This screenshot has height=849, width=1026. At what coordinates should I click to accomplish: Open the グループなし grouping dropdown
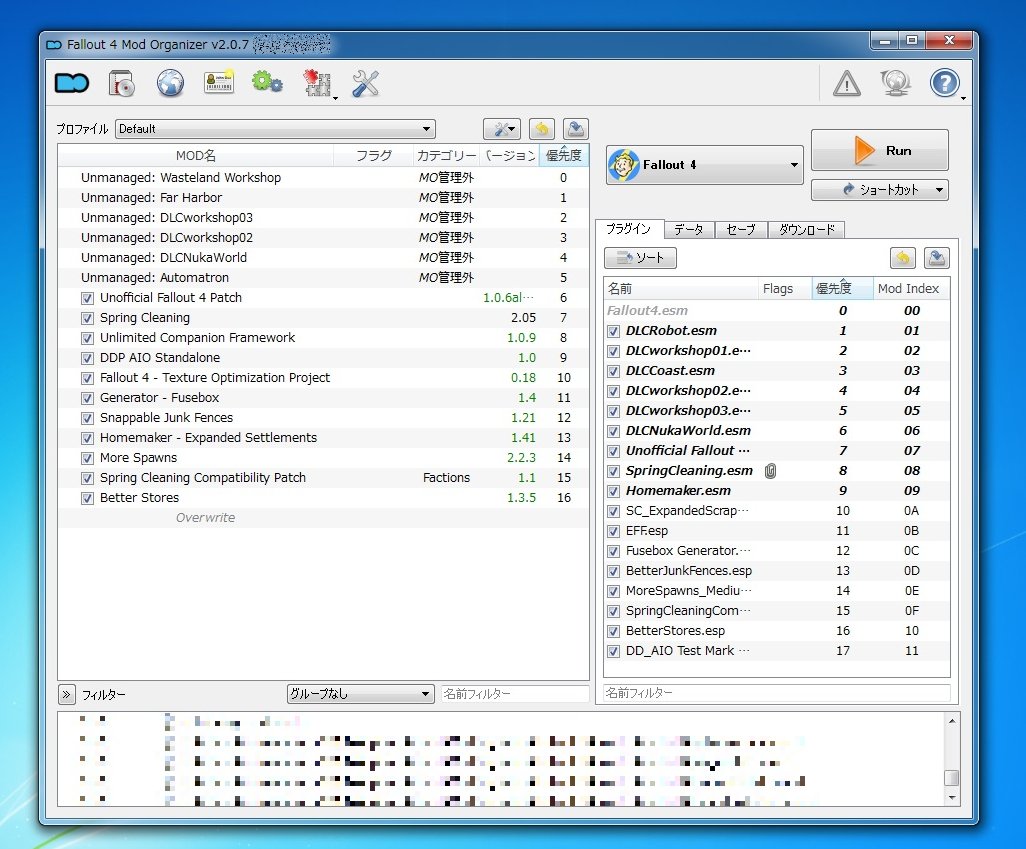click(361, 694)
